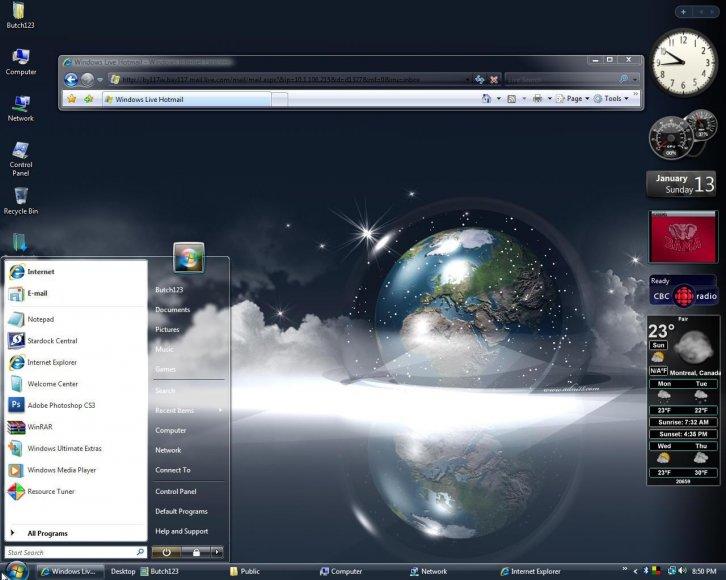The width and height of the screenshot is (726, 580).
Task: Click CBC radio gadget
Action: (x=683, y=291)
